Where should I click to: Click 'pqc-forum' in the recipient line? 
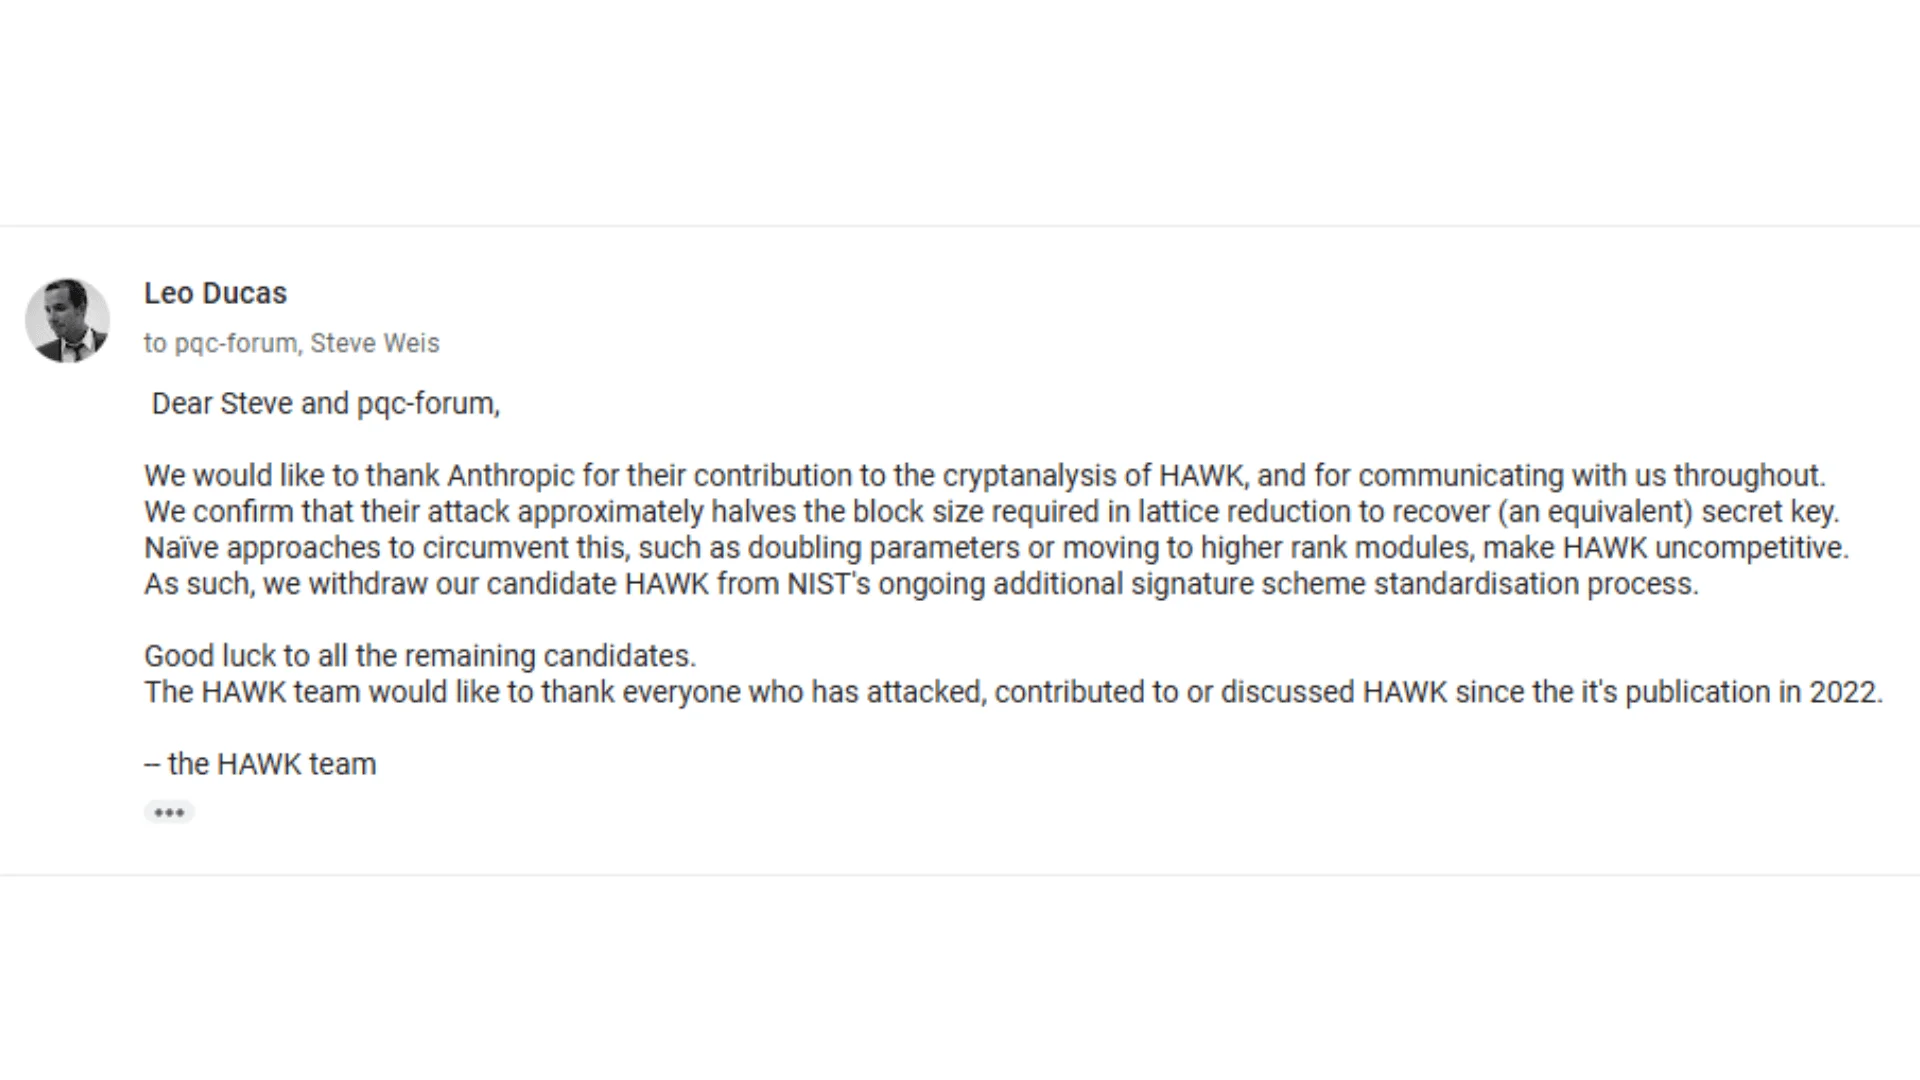236,343
